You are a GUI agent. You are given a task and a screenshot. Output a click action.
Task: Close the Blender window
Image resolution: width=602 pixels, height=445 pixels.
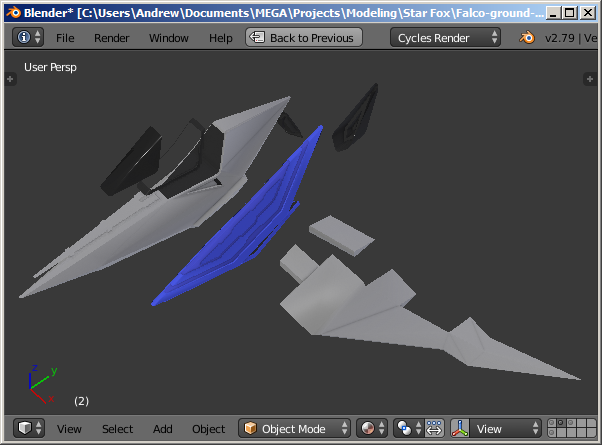[588, 13]
